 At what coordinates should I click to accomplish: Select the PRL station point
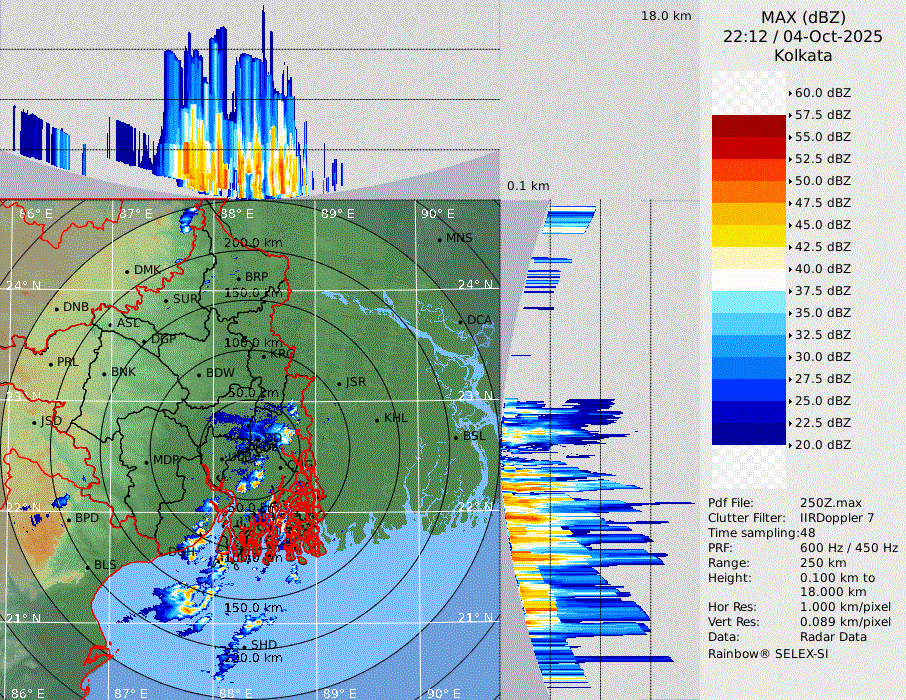point(51,363)
